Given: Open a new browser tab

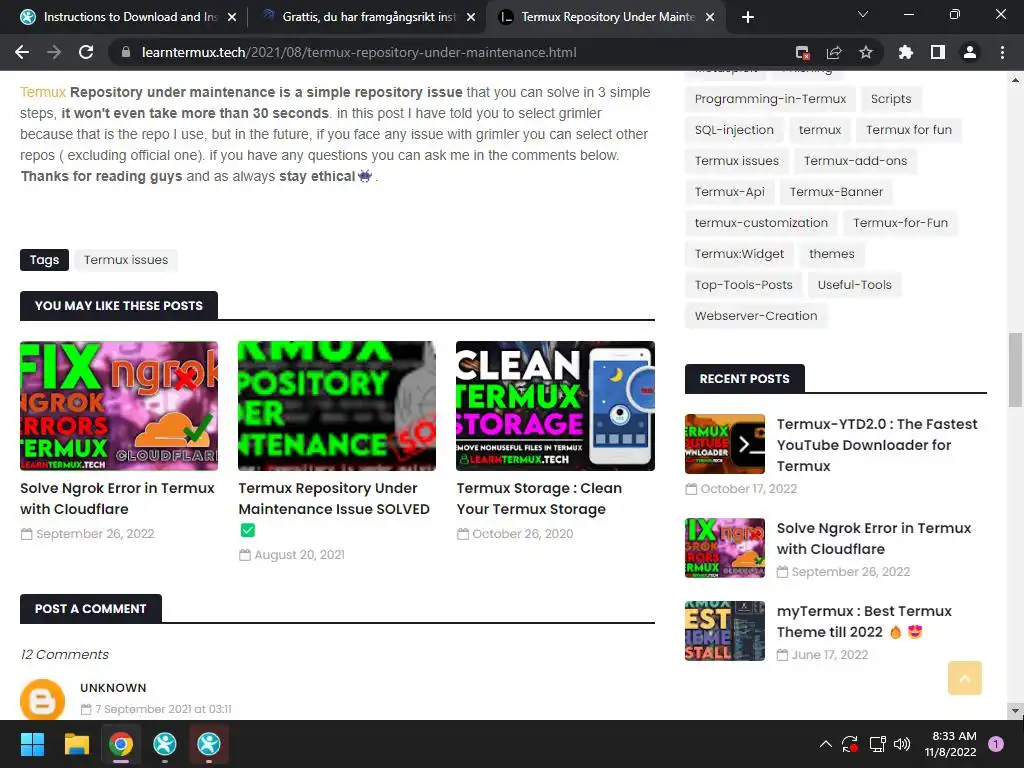Looking at the screenshot, I should [x=748, y=17].
